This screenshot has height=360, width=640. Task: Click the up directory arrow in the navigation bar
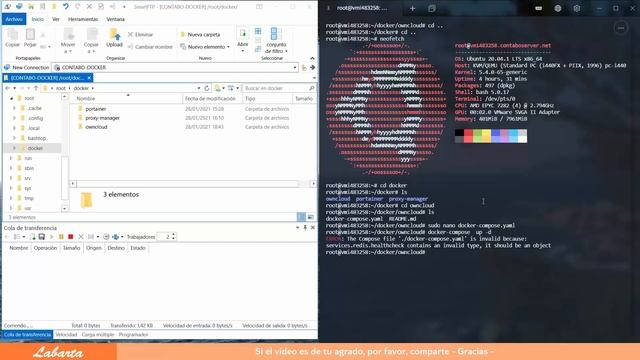click(36, 88)
